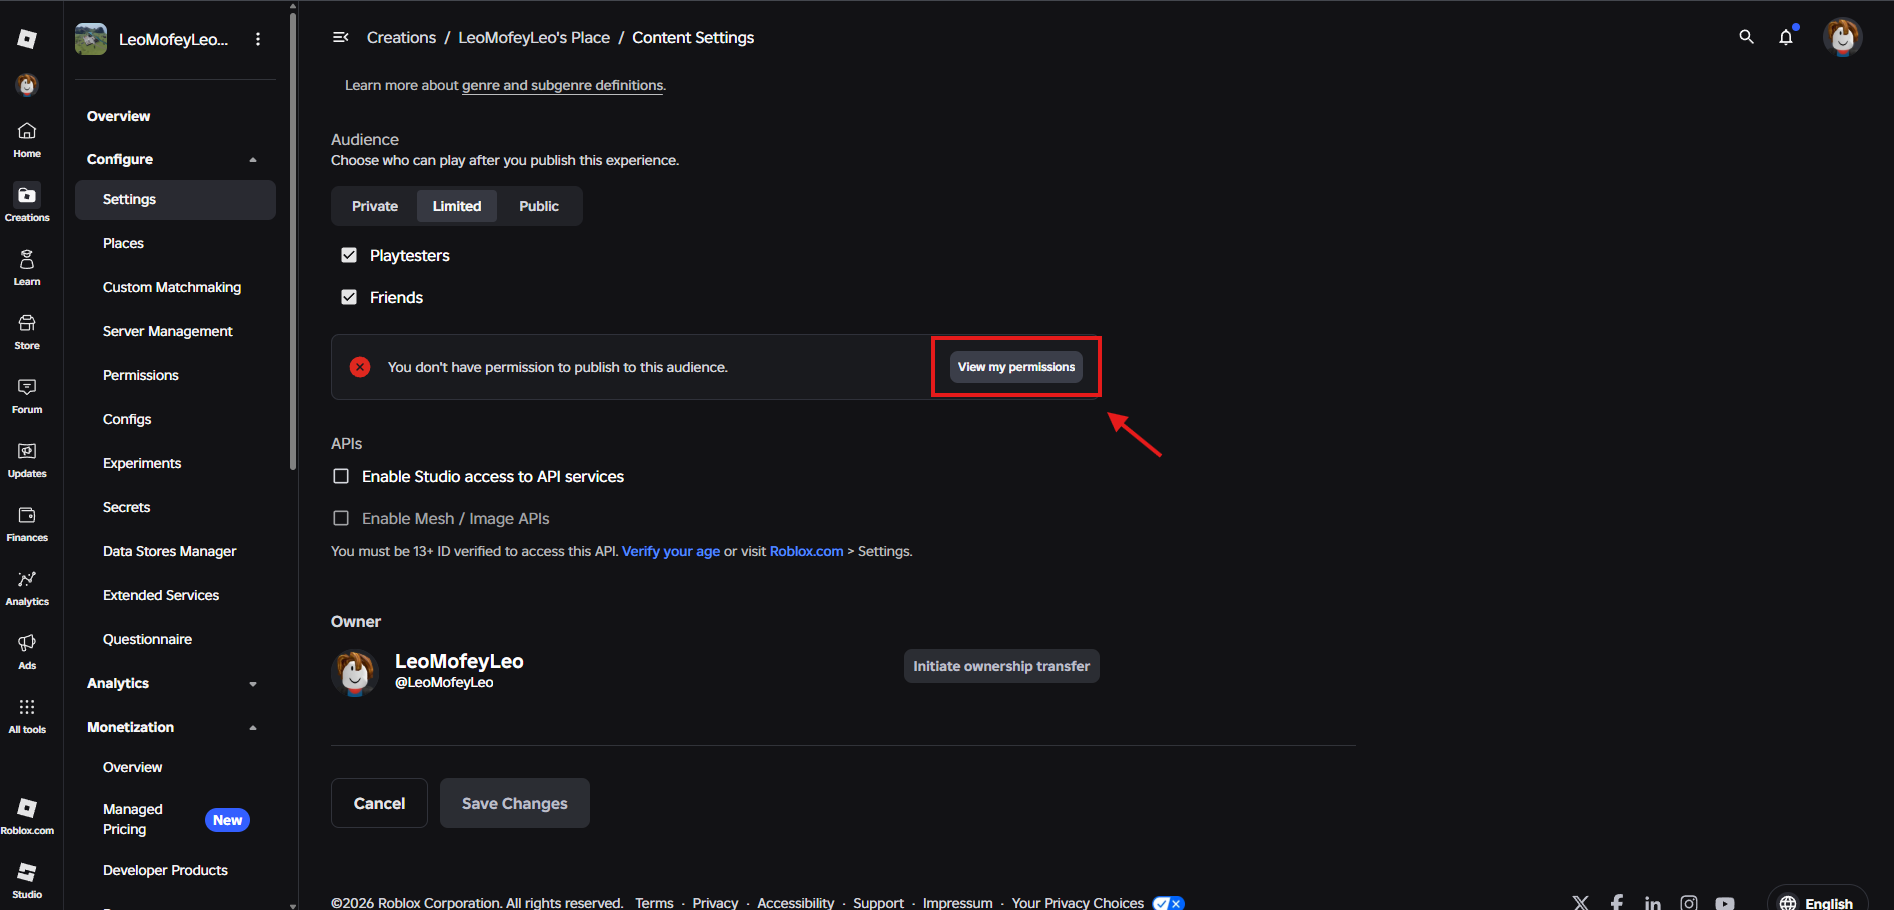
Task: Open the Facebook footer icon
Action: [1616, 902]
